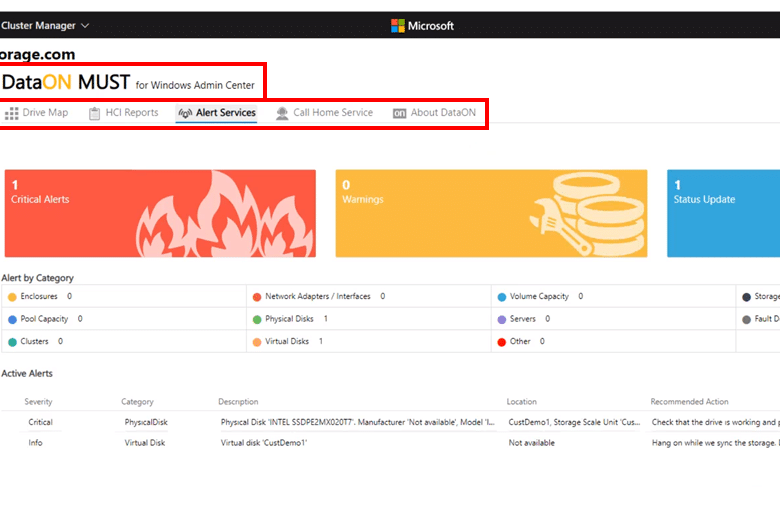Click the disk and wrench Warnings icon
The image size is (780, 514).
coord(587,215)
